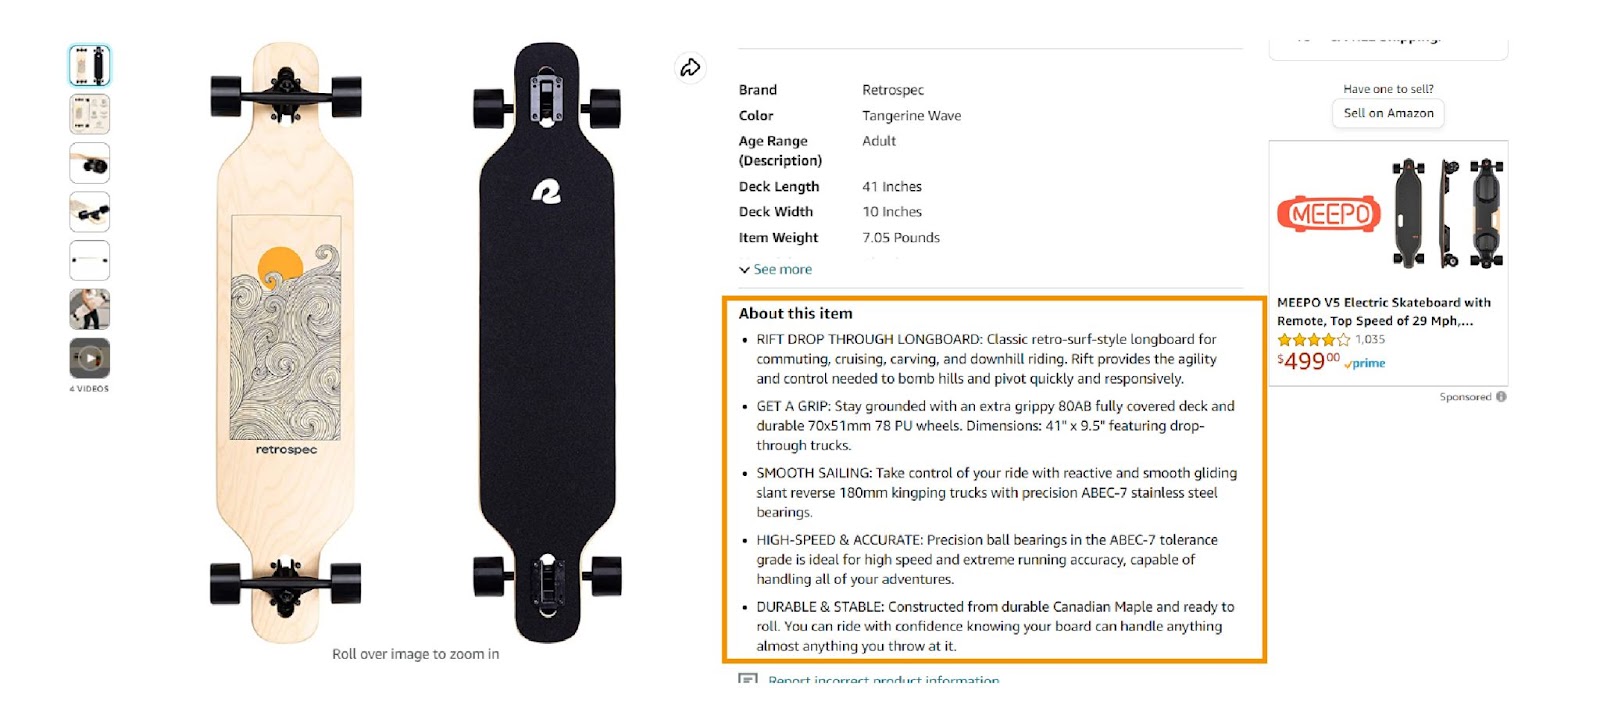
Task: Click the Sponsored info icon
Action: pyautogui.click(x=1501, y=397)
